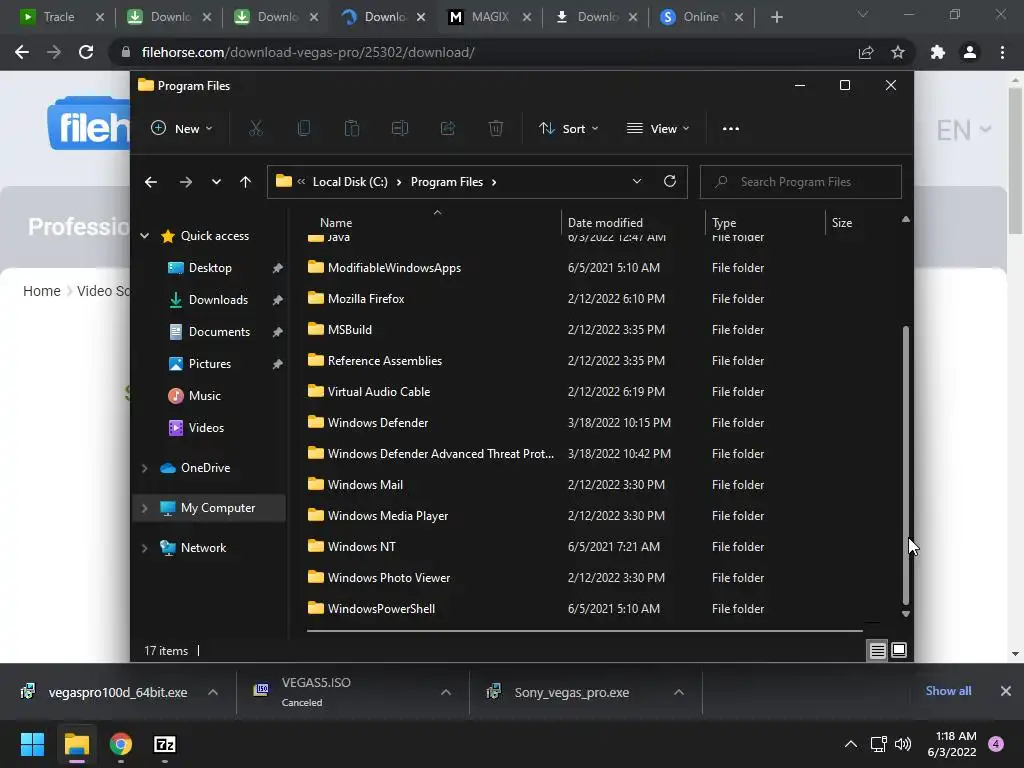The height and width of the screenshot is (768, 1024).
Task: Share this page icon in Chrome address bar
Action: point(866,52)
